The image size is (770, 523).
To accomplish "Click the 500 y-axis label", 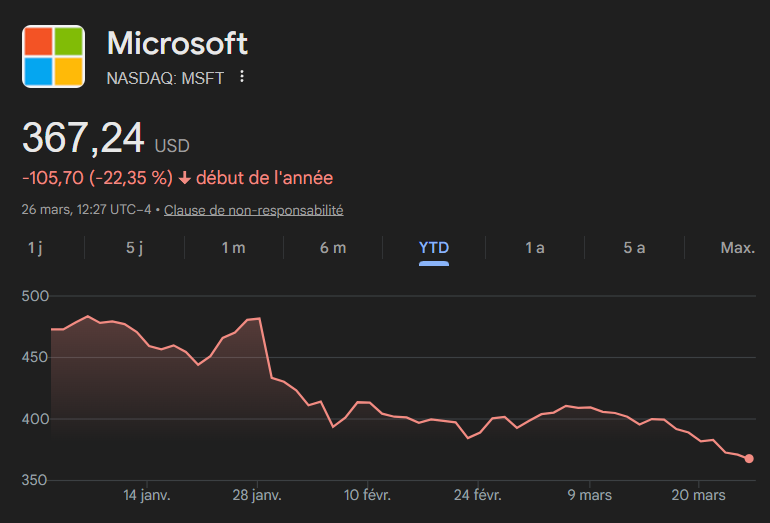I will (35, 296).
